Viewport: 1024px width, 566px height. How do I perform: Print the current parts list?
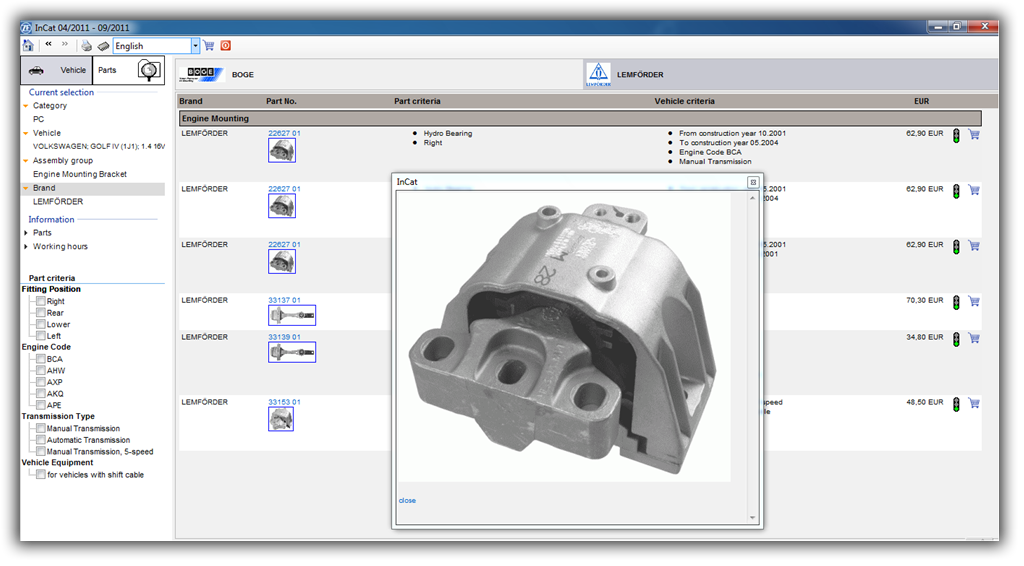click(x=86, y=46)
